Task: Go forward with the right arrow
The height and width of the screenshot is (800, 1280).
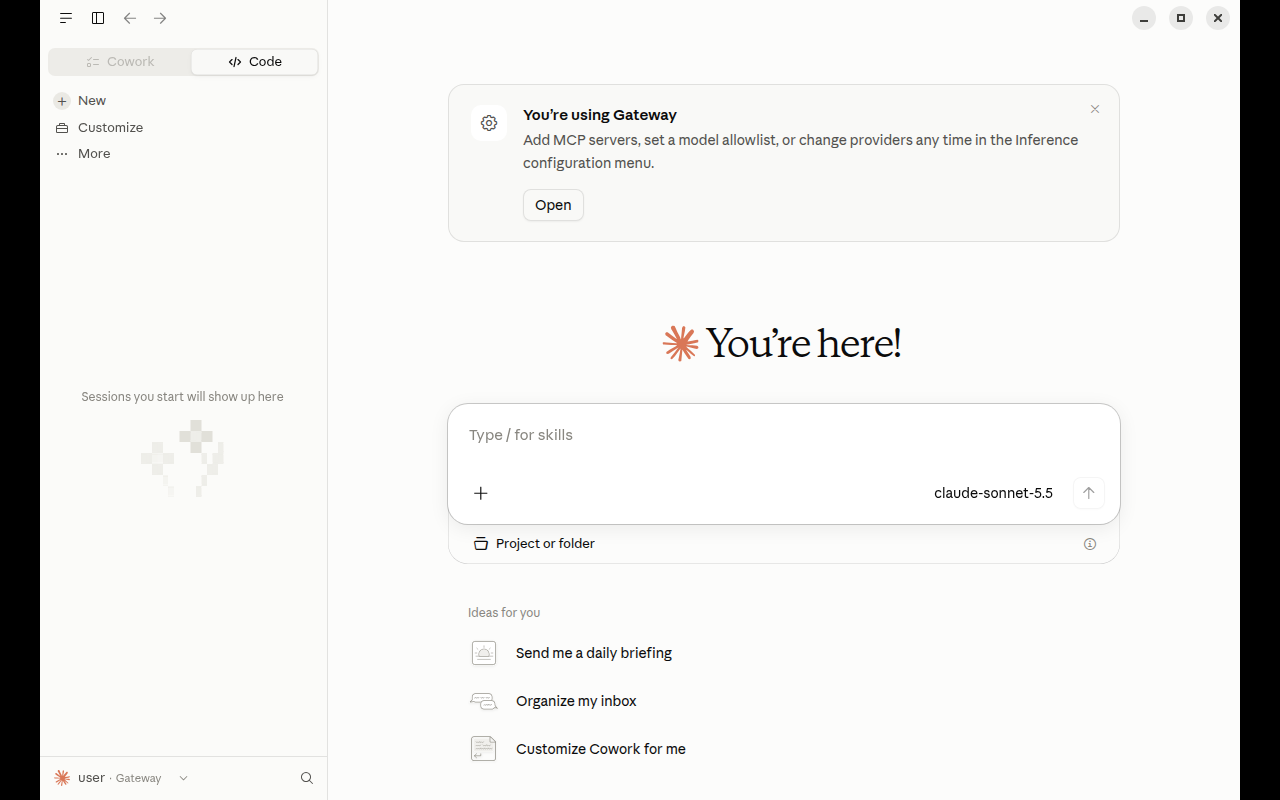Action: click(160, 18)
